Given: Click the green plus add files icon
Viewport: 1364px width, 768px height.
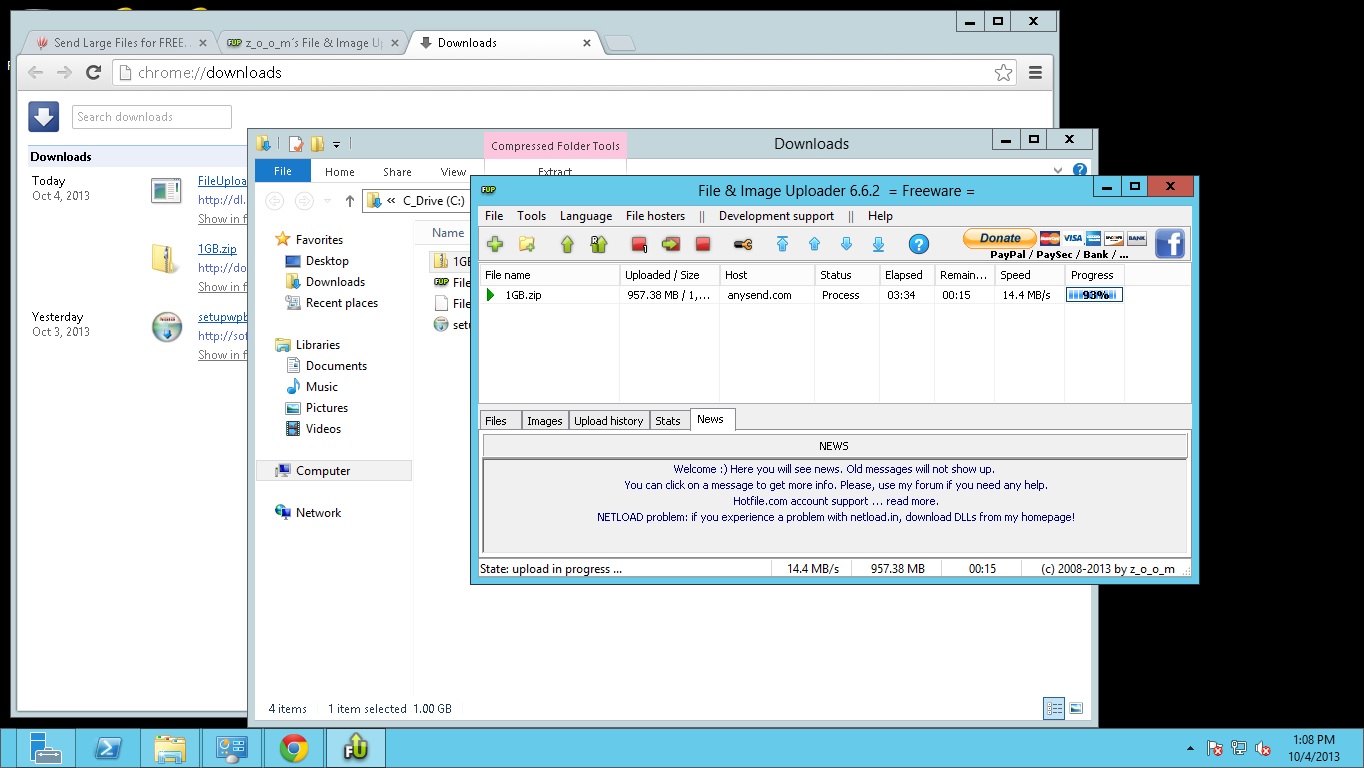Looking at the screenshot, I should pos(495,244).
